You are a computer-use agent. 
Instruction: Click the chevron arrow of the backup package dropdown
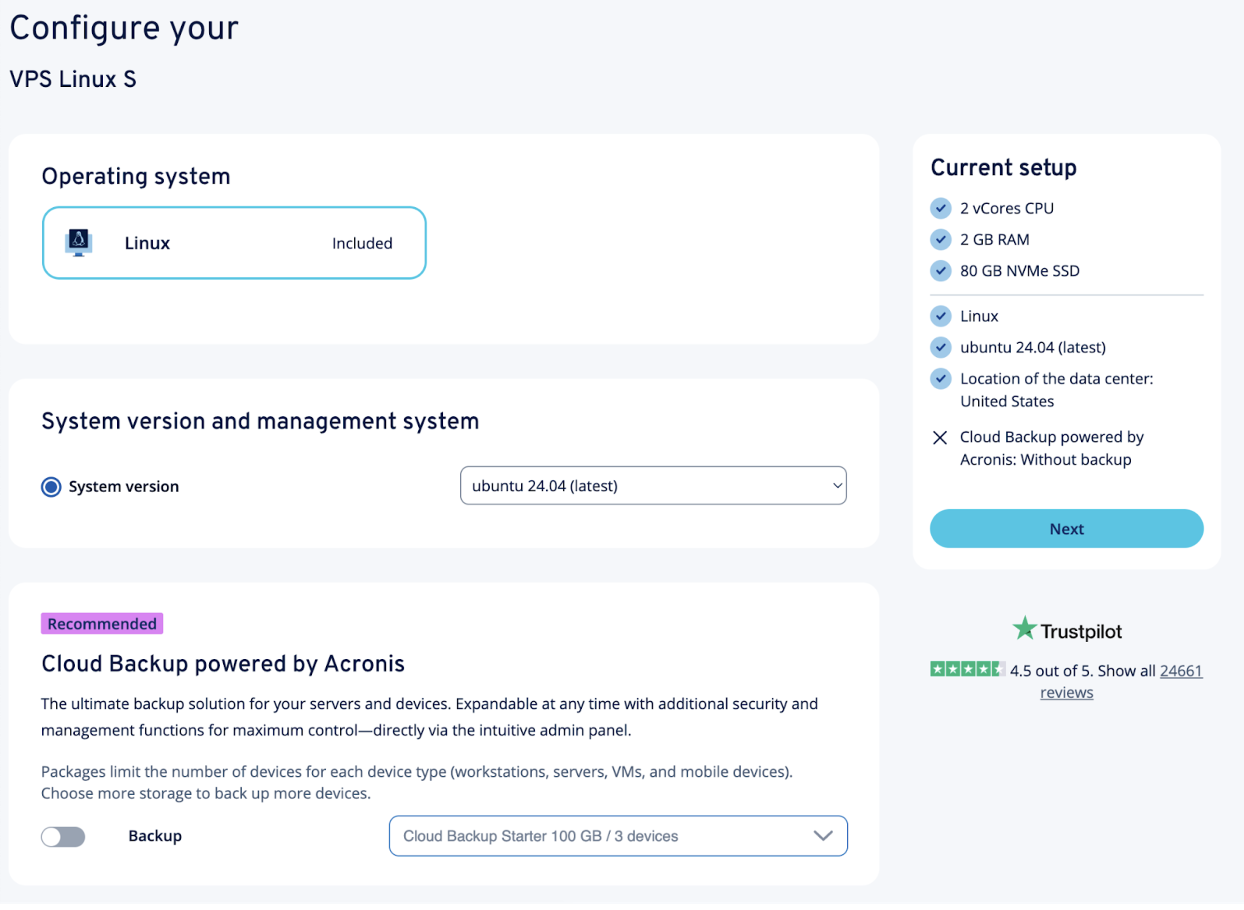click(823, 836)
